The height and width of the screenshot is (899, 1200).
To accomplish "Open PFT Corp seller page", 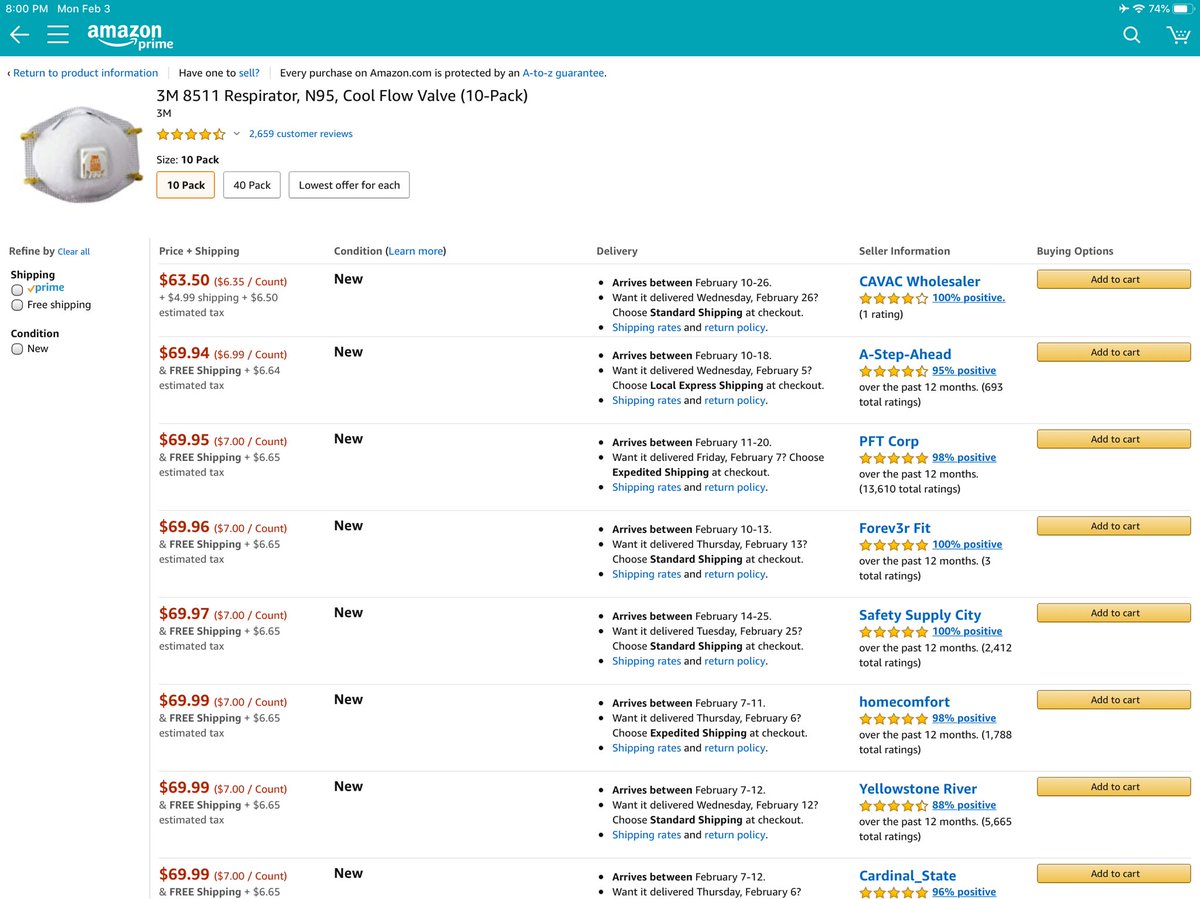I will 888,442.
